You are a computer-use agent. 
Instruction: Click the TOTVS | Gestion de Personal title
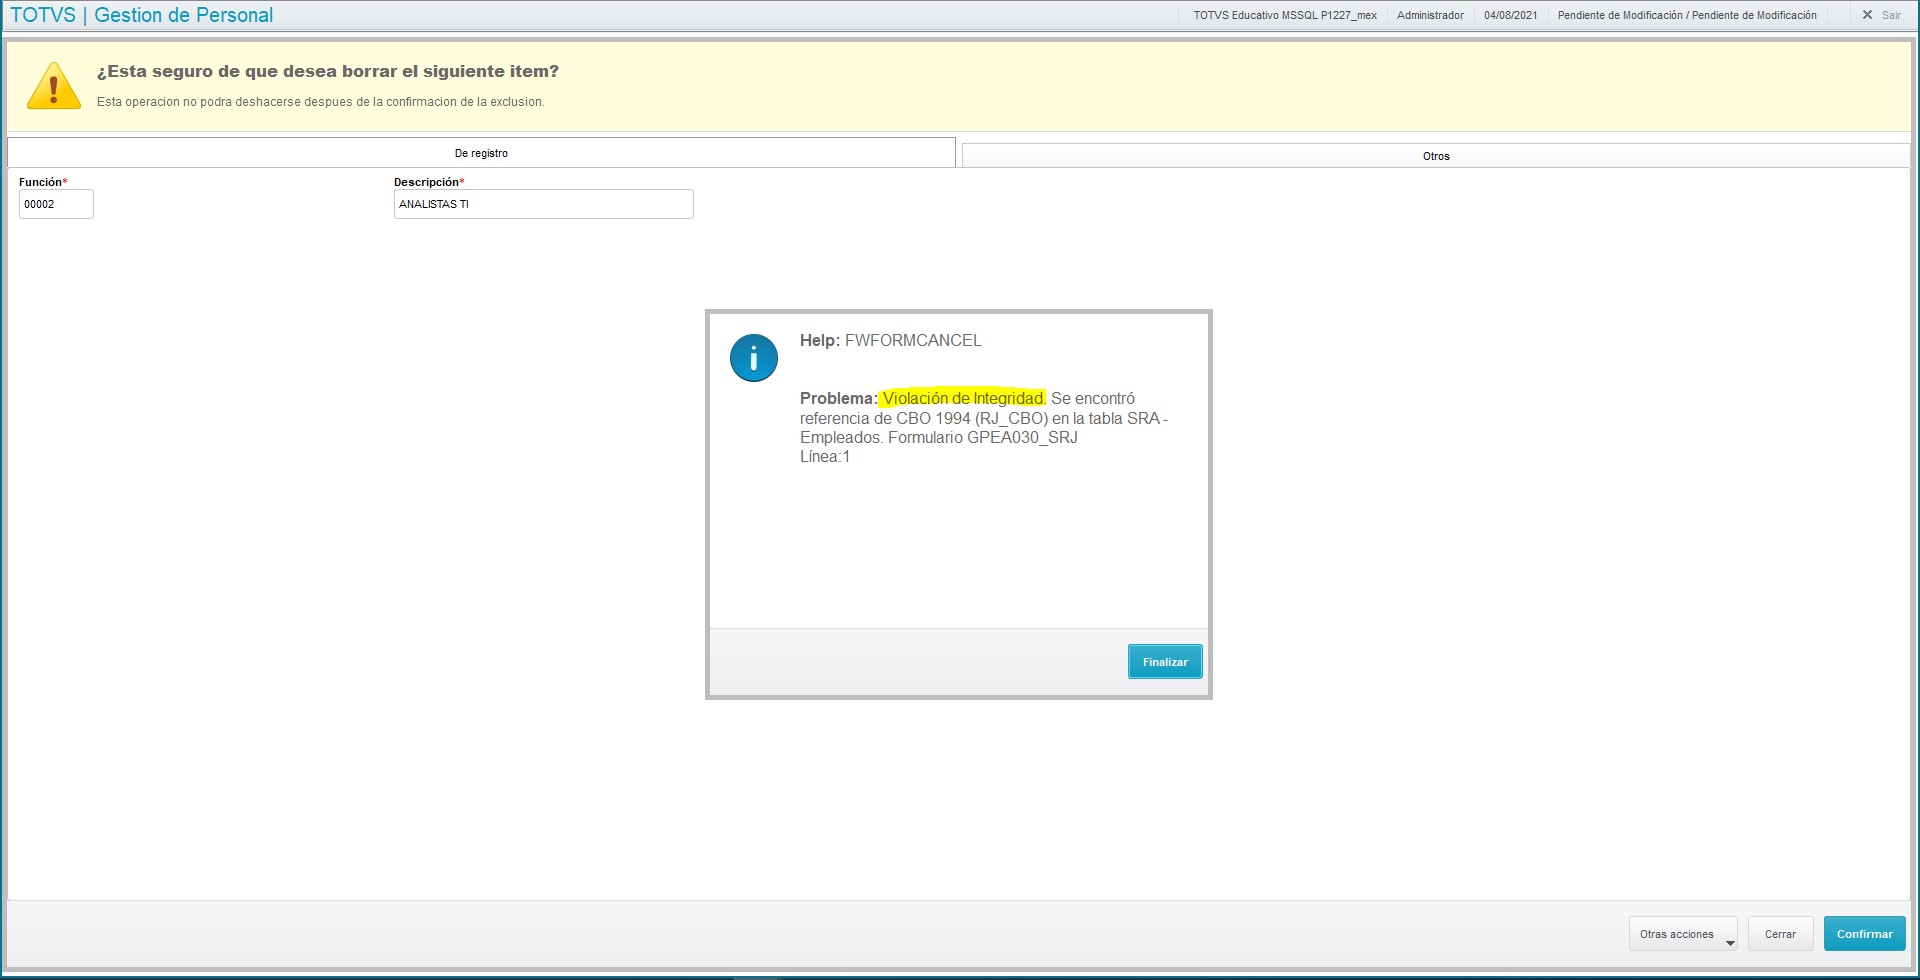pyautogui.click(x=141, y=15)
